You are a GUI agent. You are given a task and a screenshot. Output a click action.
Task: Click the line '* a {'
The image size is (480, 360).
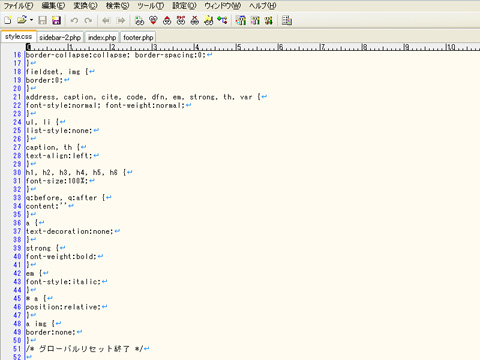coord(36,298)
